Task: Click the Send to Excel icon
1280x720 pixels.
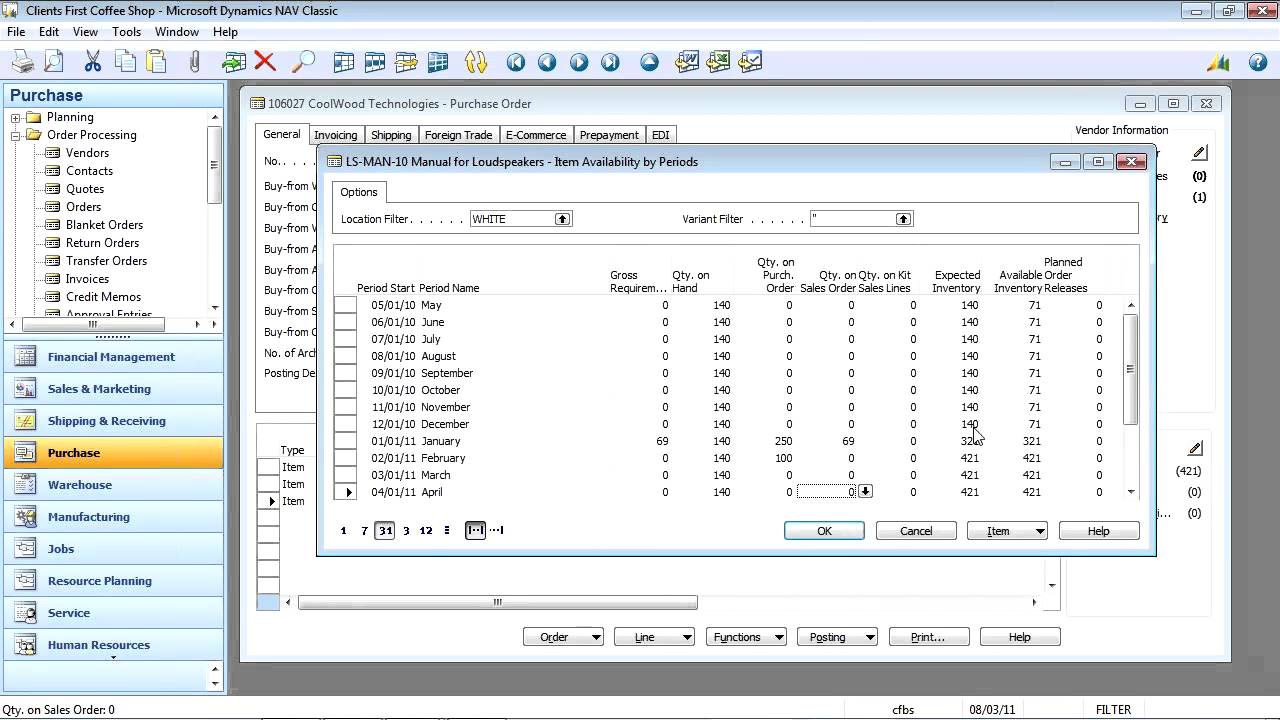Action: click(x=718, y=62)
